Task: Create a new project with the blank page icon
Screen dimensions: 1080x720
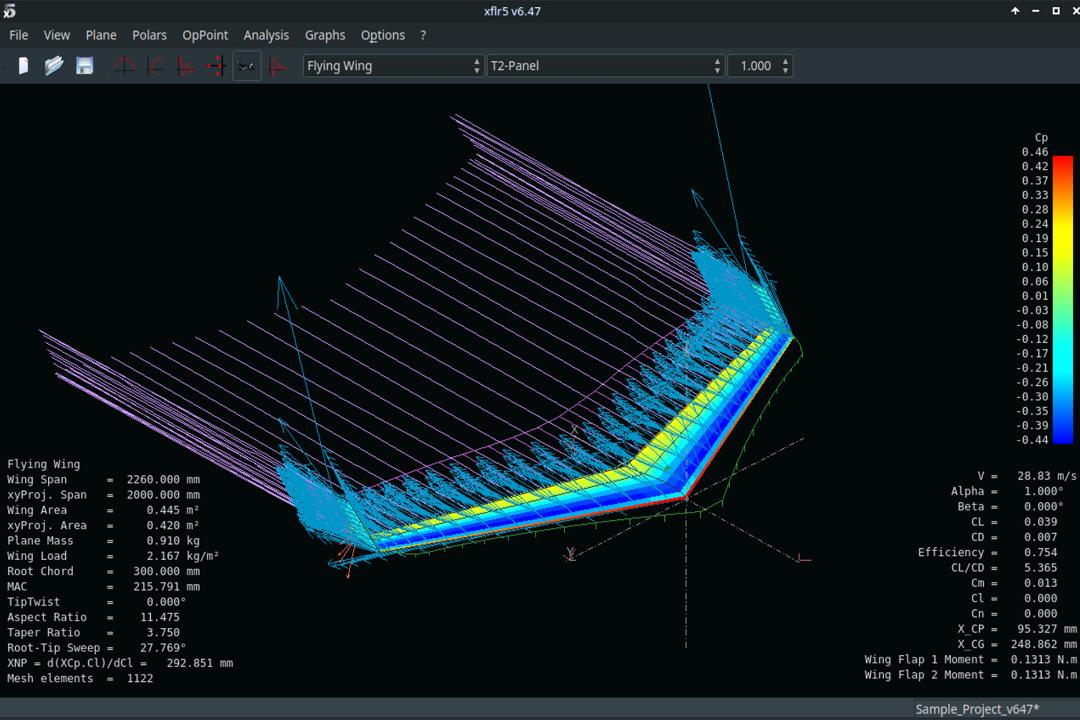Action: (x=23, y=66)
